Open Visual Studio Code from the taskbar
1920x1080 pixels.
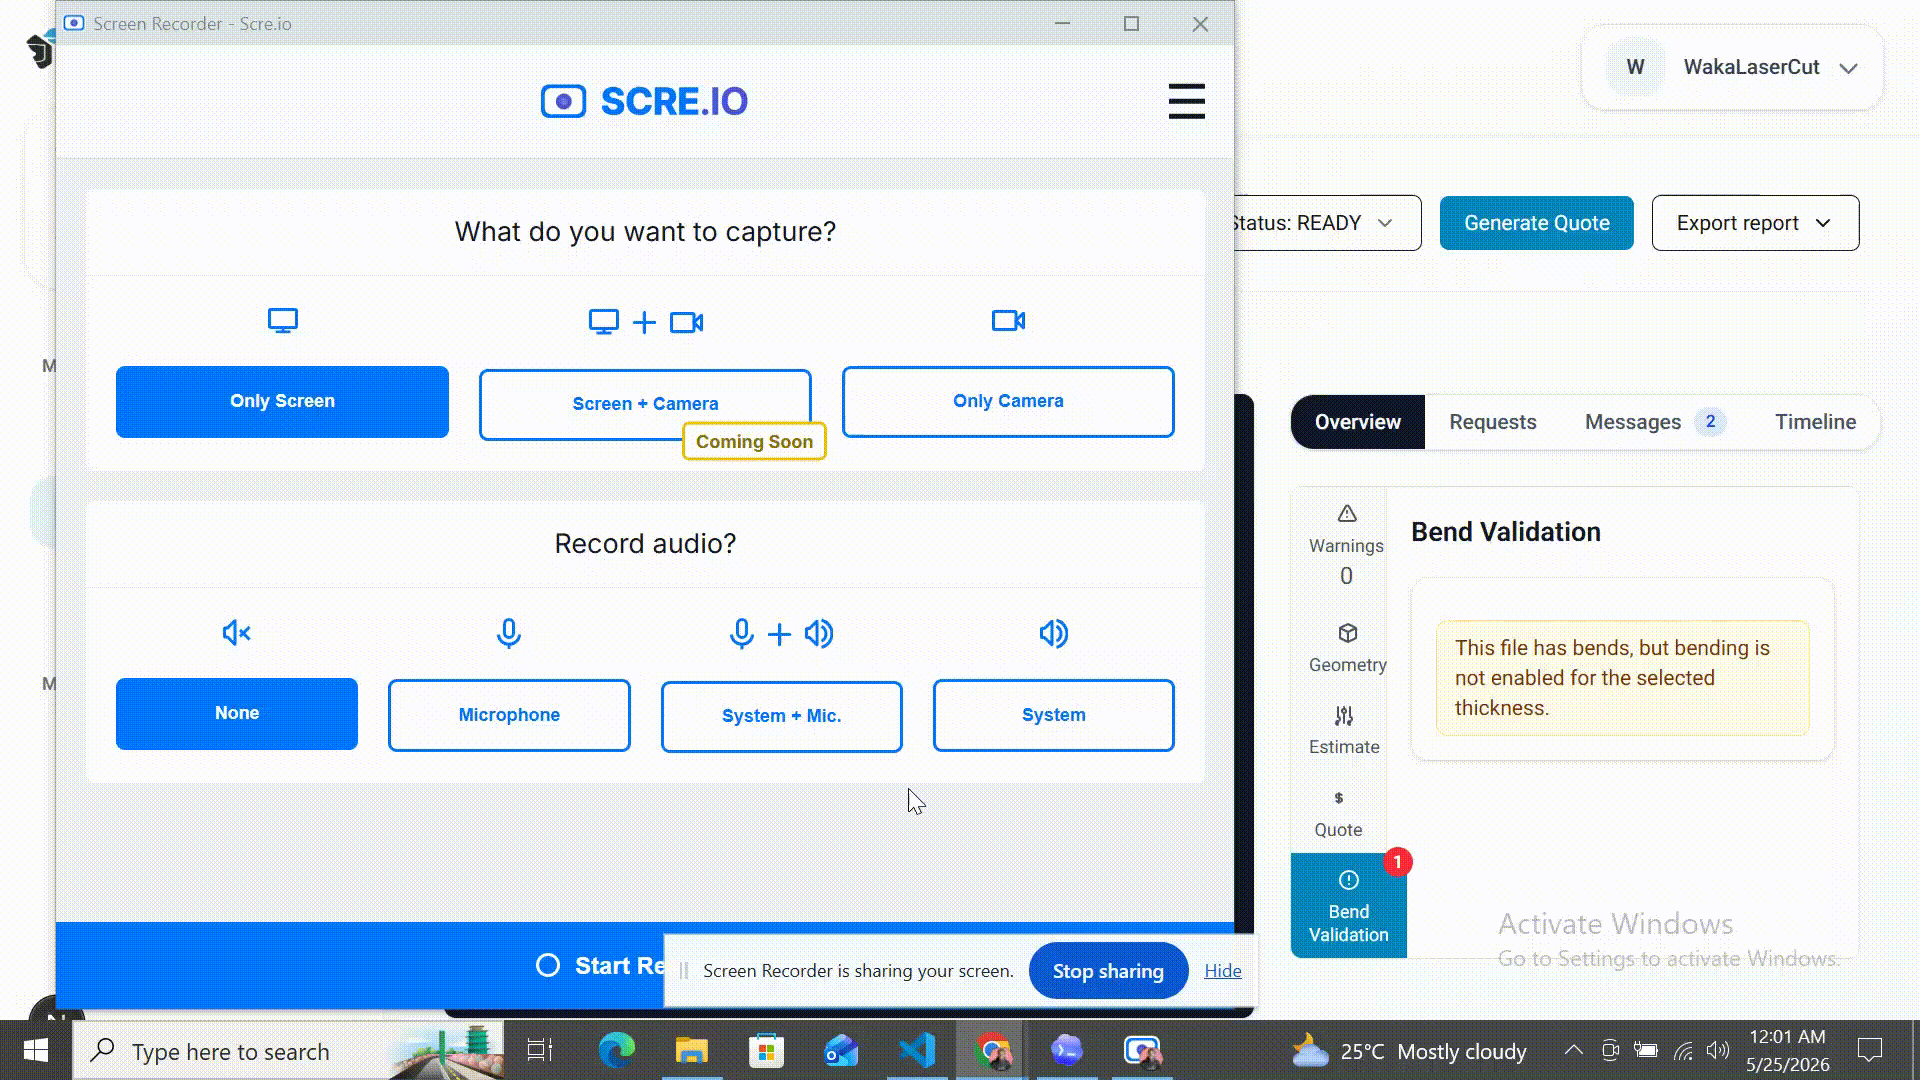coord(917,1051)
